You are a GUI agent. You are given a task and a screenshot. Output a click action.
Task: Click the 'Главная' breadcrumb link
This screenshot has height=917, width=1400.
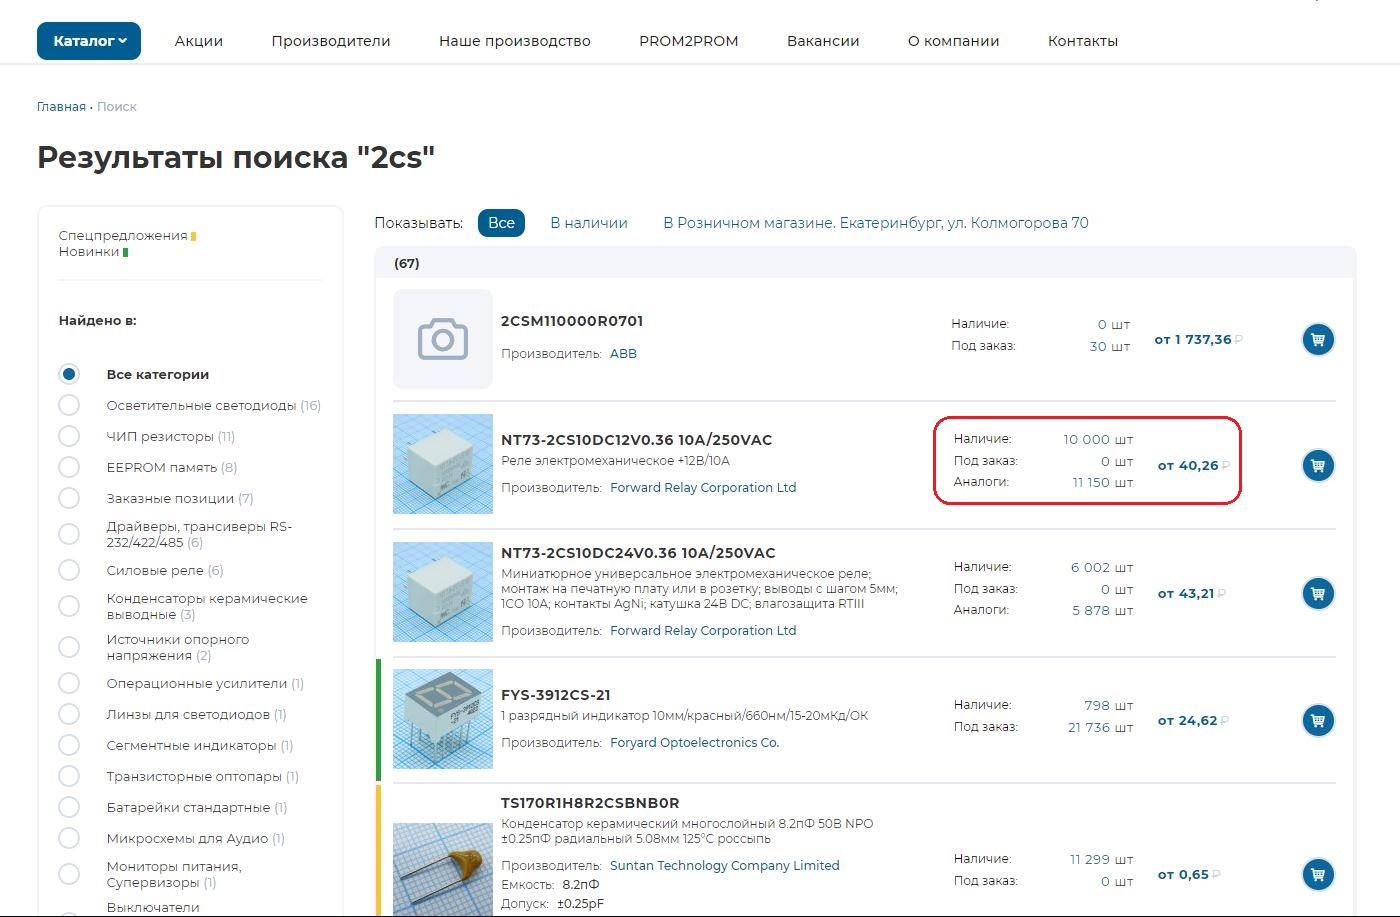point(61,107)
